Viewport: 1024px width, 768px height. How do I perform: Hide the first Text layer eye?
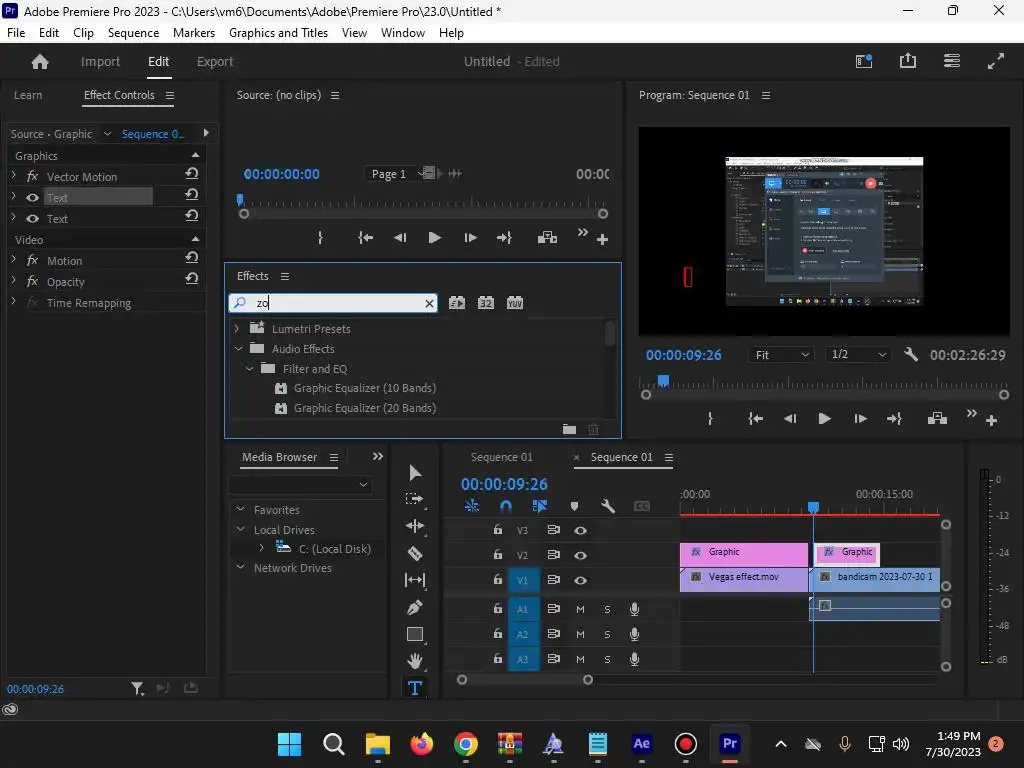tap(32, 197)
